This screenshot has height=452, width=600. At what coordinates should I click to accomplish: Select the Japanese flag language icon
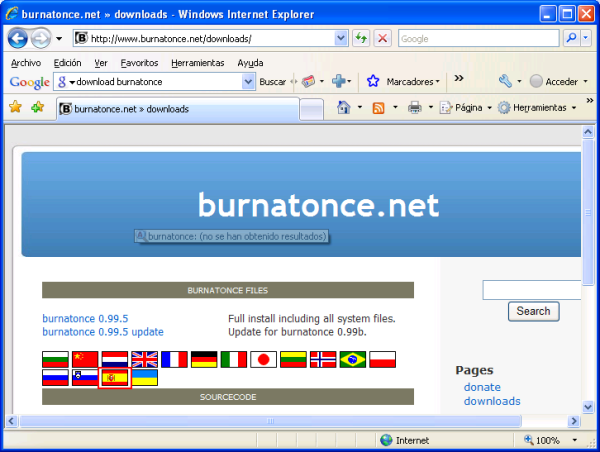coord(263,358)
